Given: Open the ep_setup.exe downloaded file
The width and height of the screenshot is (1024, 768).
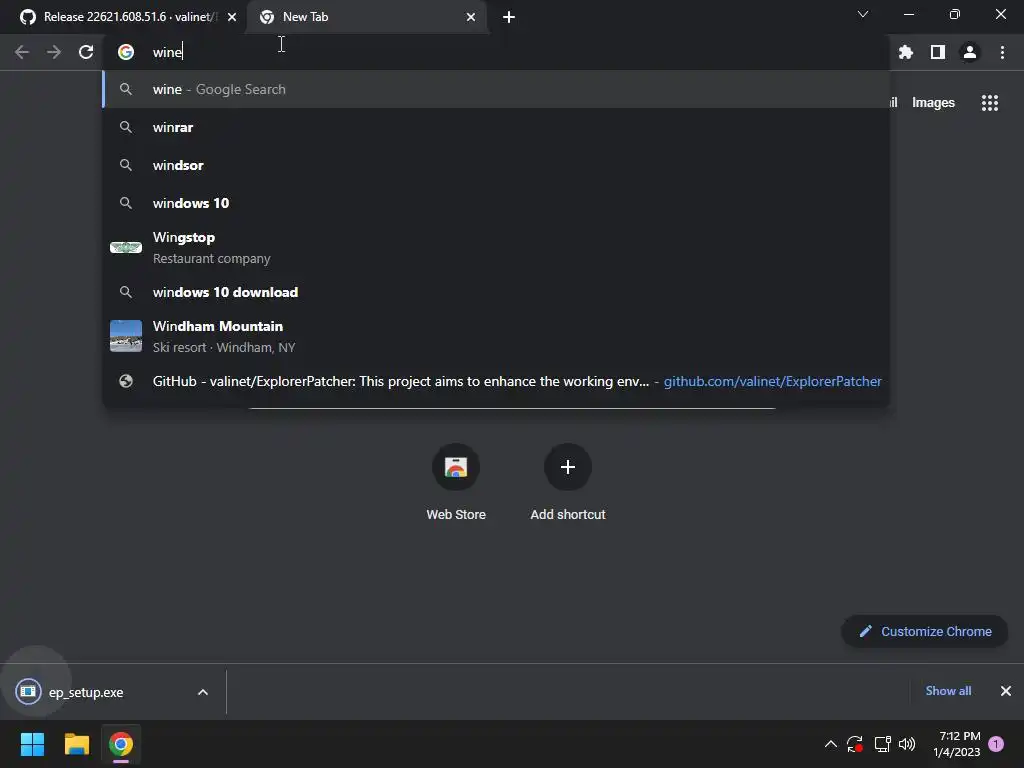Looking at the screenshot, I should tap(86, 692).
